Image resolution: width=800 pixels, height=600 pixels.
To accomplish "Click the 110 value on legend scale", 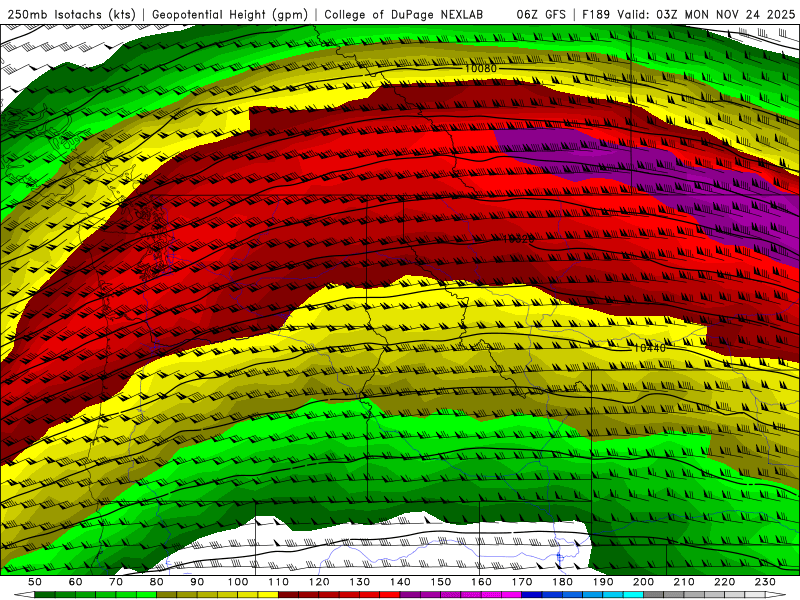I will tap(279, 582).
